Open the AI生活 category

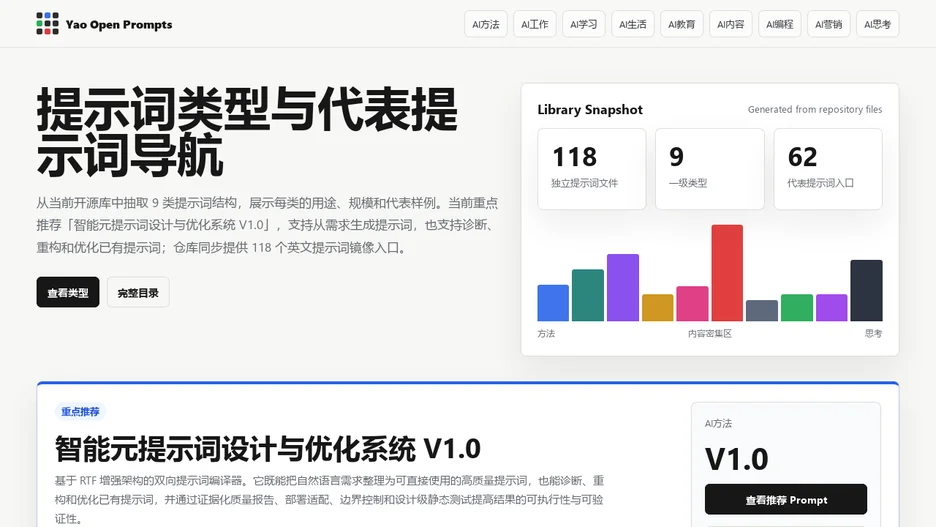point(633,24)
